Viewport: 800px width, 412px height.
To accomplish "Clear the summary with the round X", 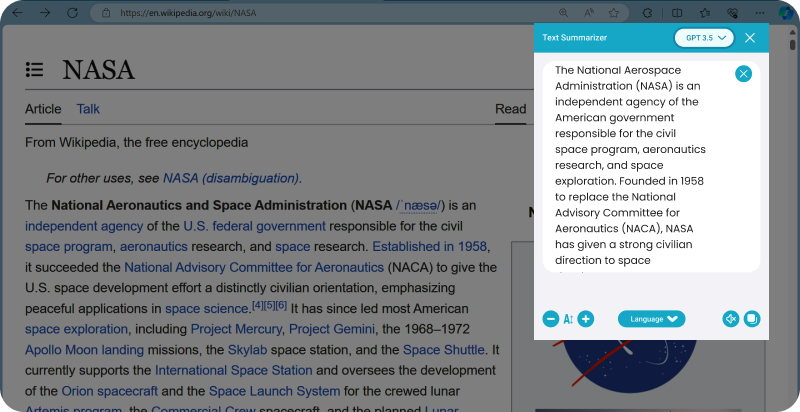I will [x=743, y=74].
